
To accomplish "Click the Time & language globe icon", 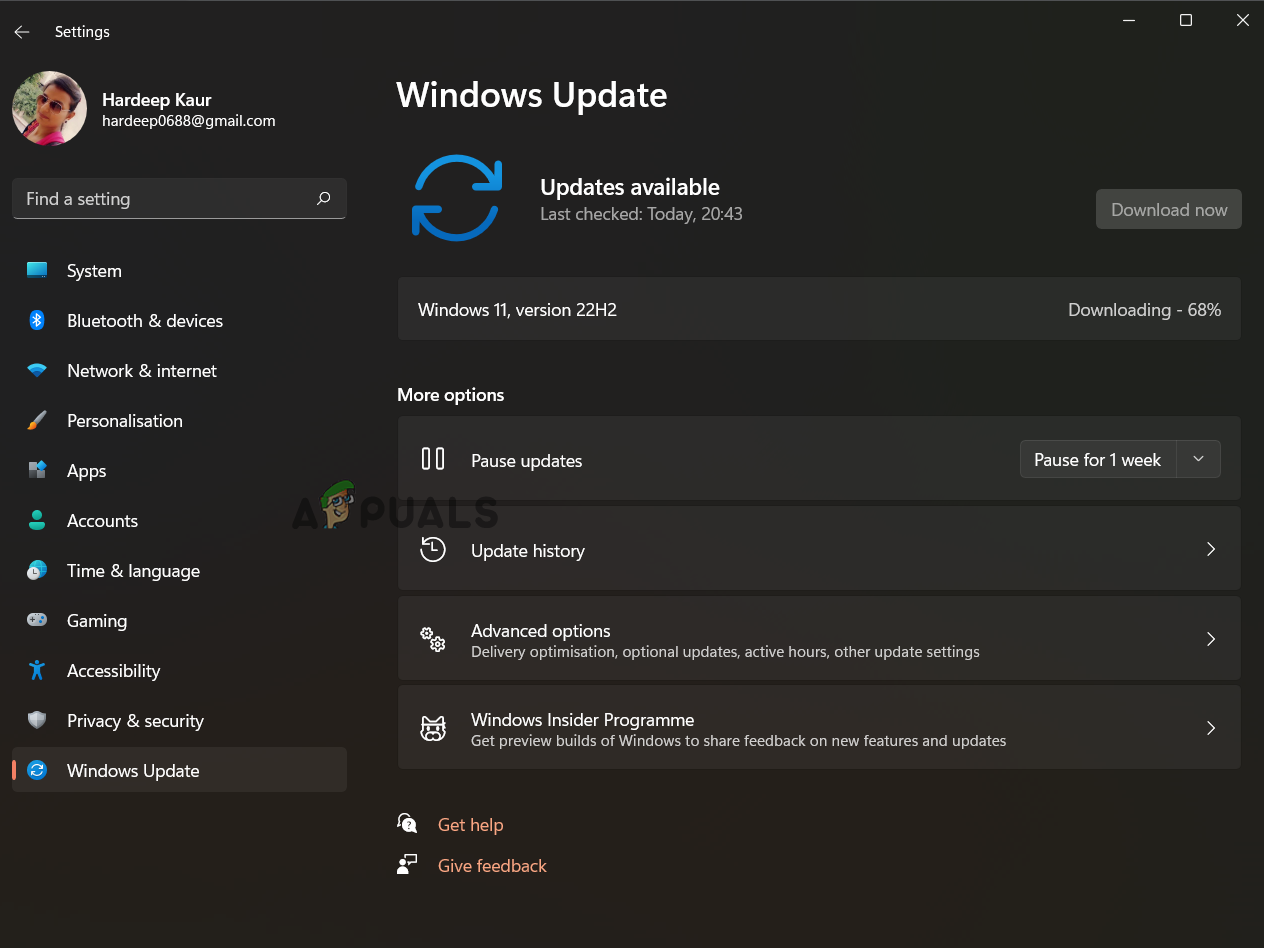I will 37,570.
